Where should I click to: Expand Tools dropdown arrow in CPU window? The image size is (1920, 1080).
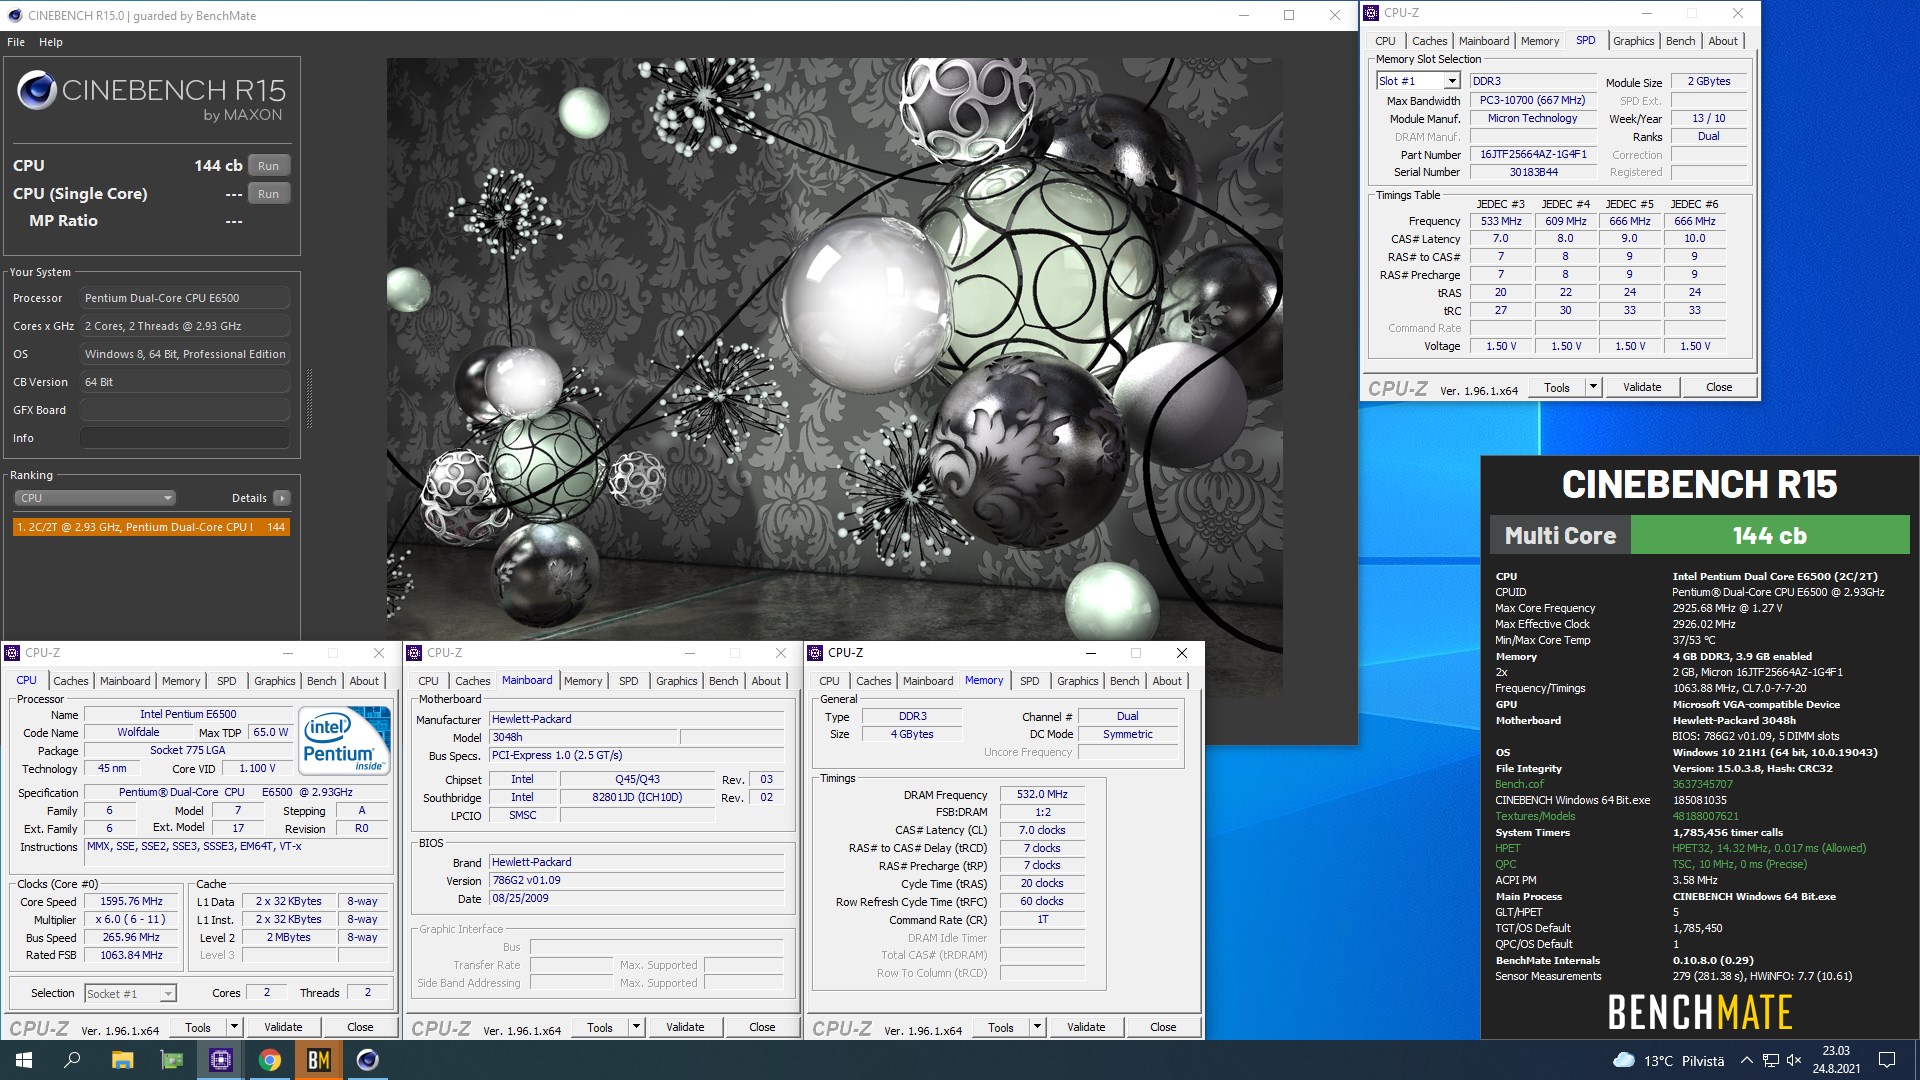(234, 1027)
